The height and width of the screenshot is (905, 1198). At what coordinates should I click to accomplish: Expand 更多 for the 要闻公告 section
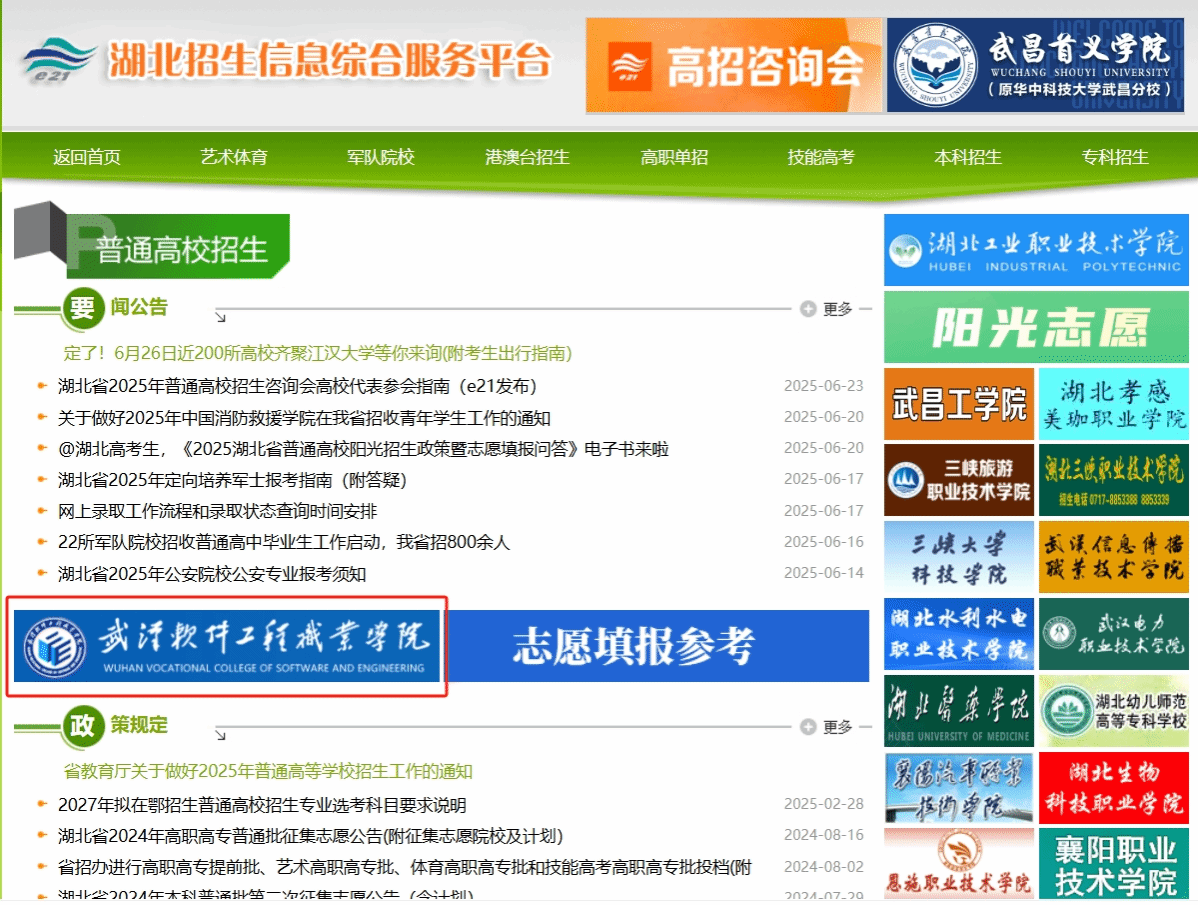click(828, 309)
